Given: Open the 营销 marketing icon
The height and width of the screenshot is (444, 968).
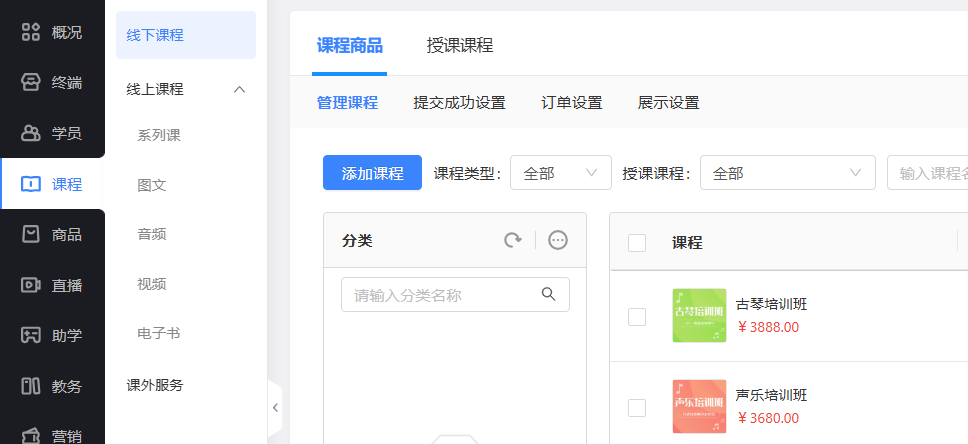Looking at the screenshot, I should tap(31, 435).
